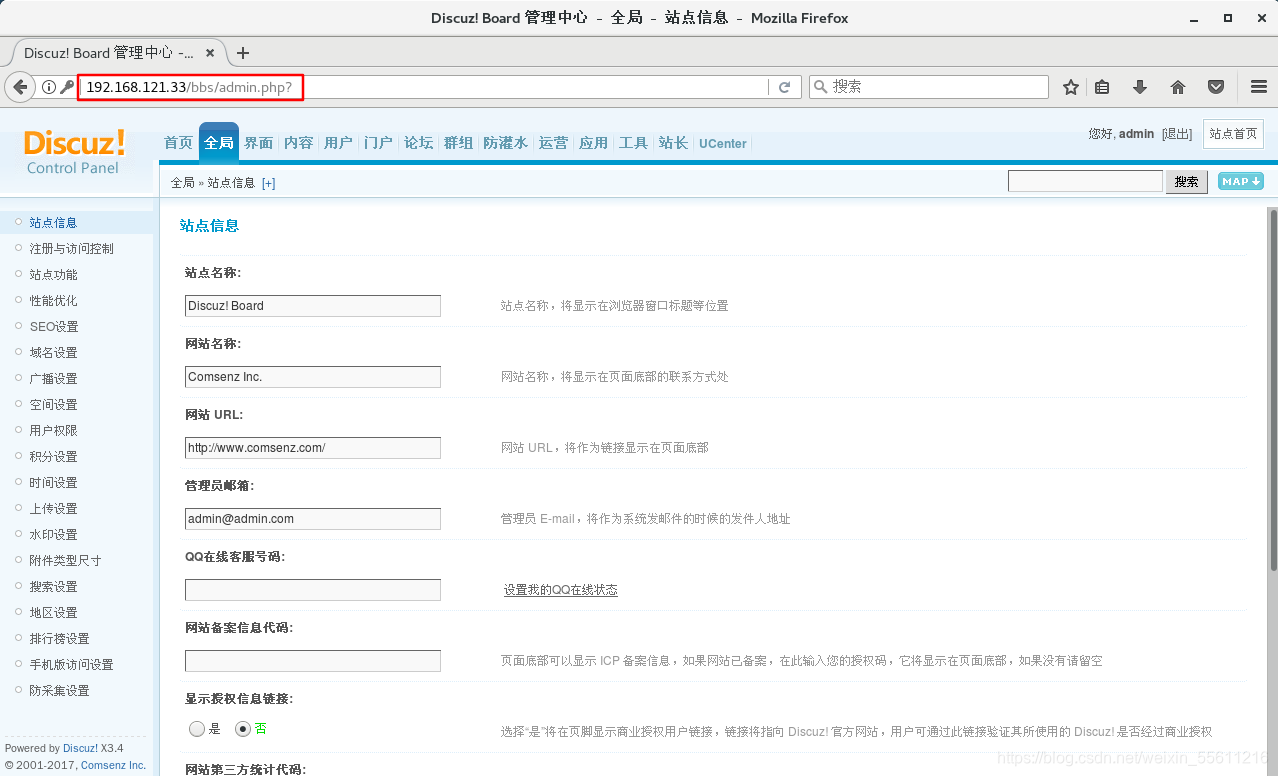
Task: Go to Firefox home page icon
Action: click(x=1178, y=87)
